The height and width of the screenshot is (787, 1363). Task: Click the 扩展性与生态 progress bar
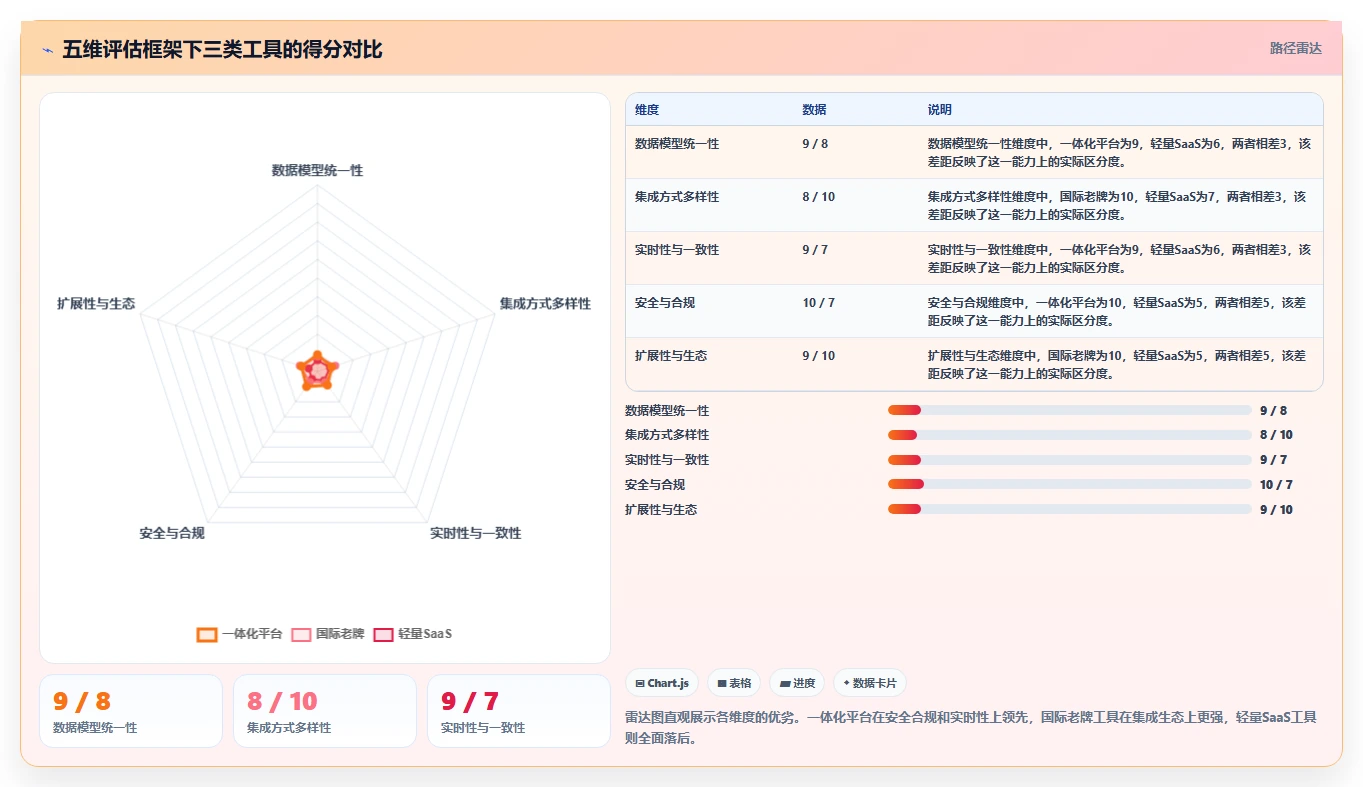1070,509
